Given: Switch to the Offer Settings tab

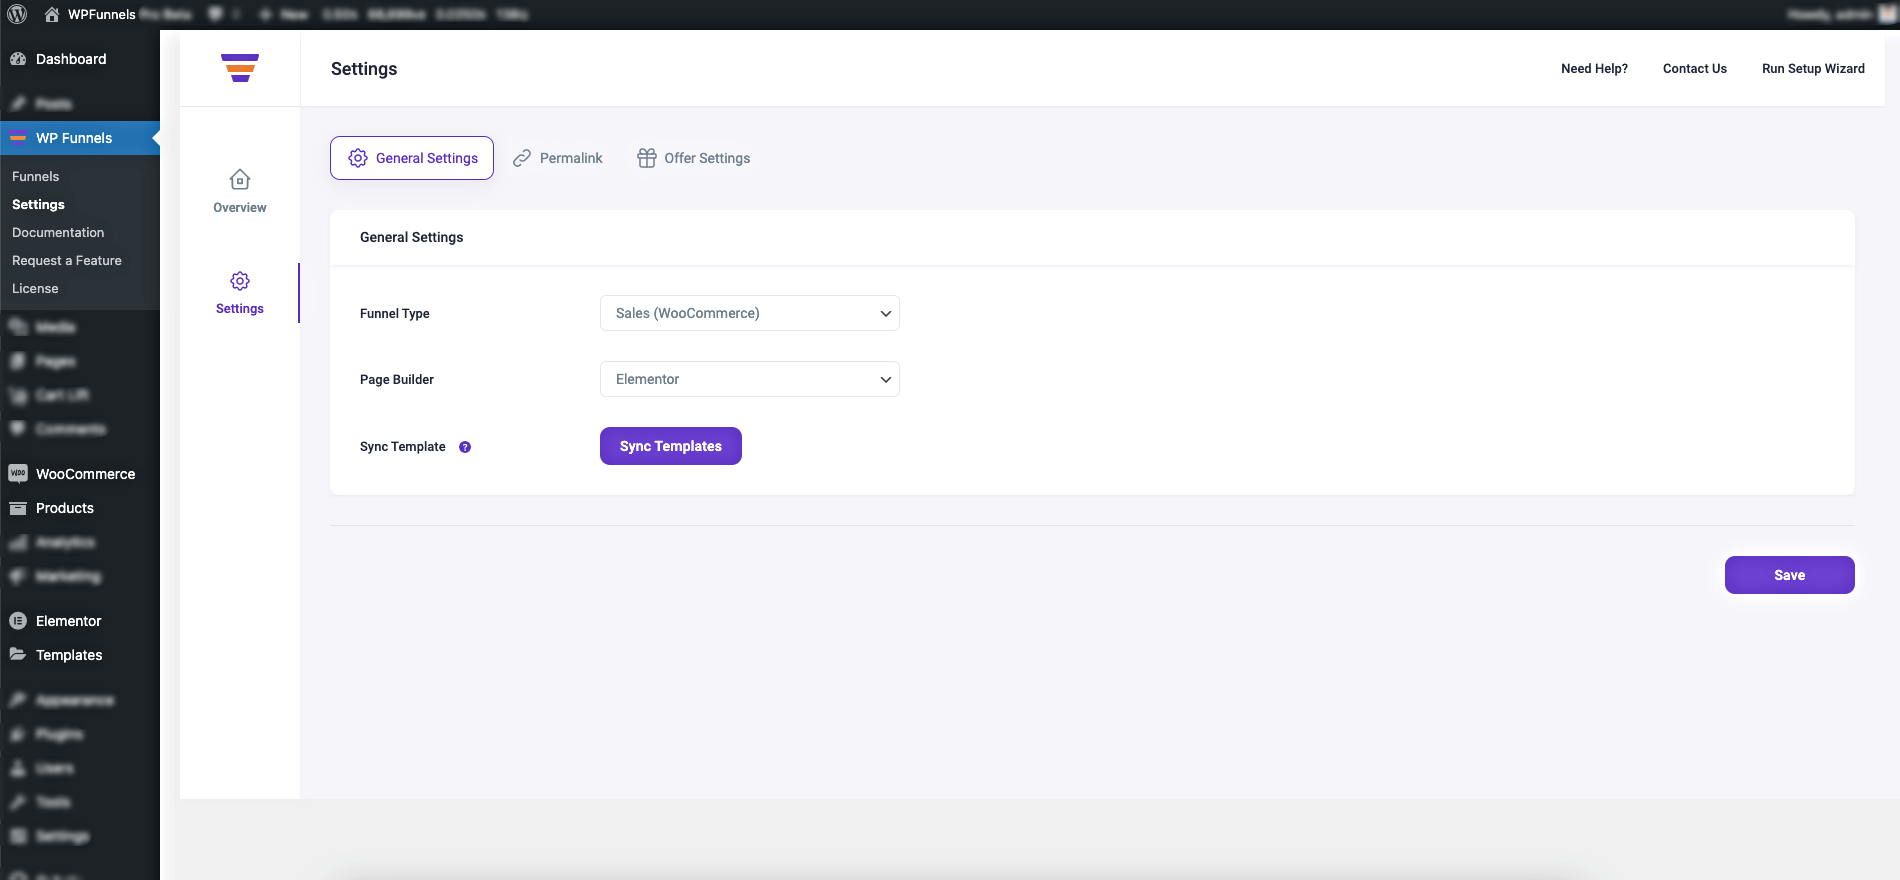Looking at the screenshot, I should 694,158.
